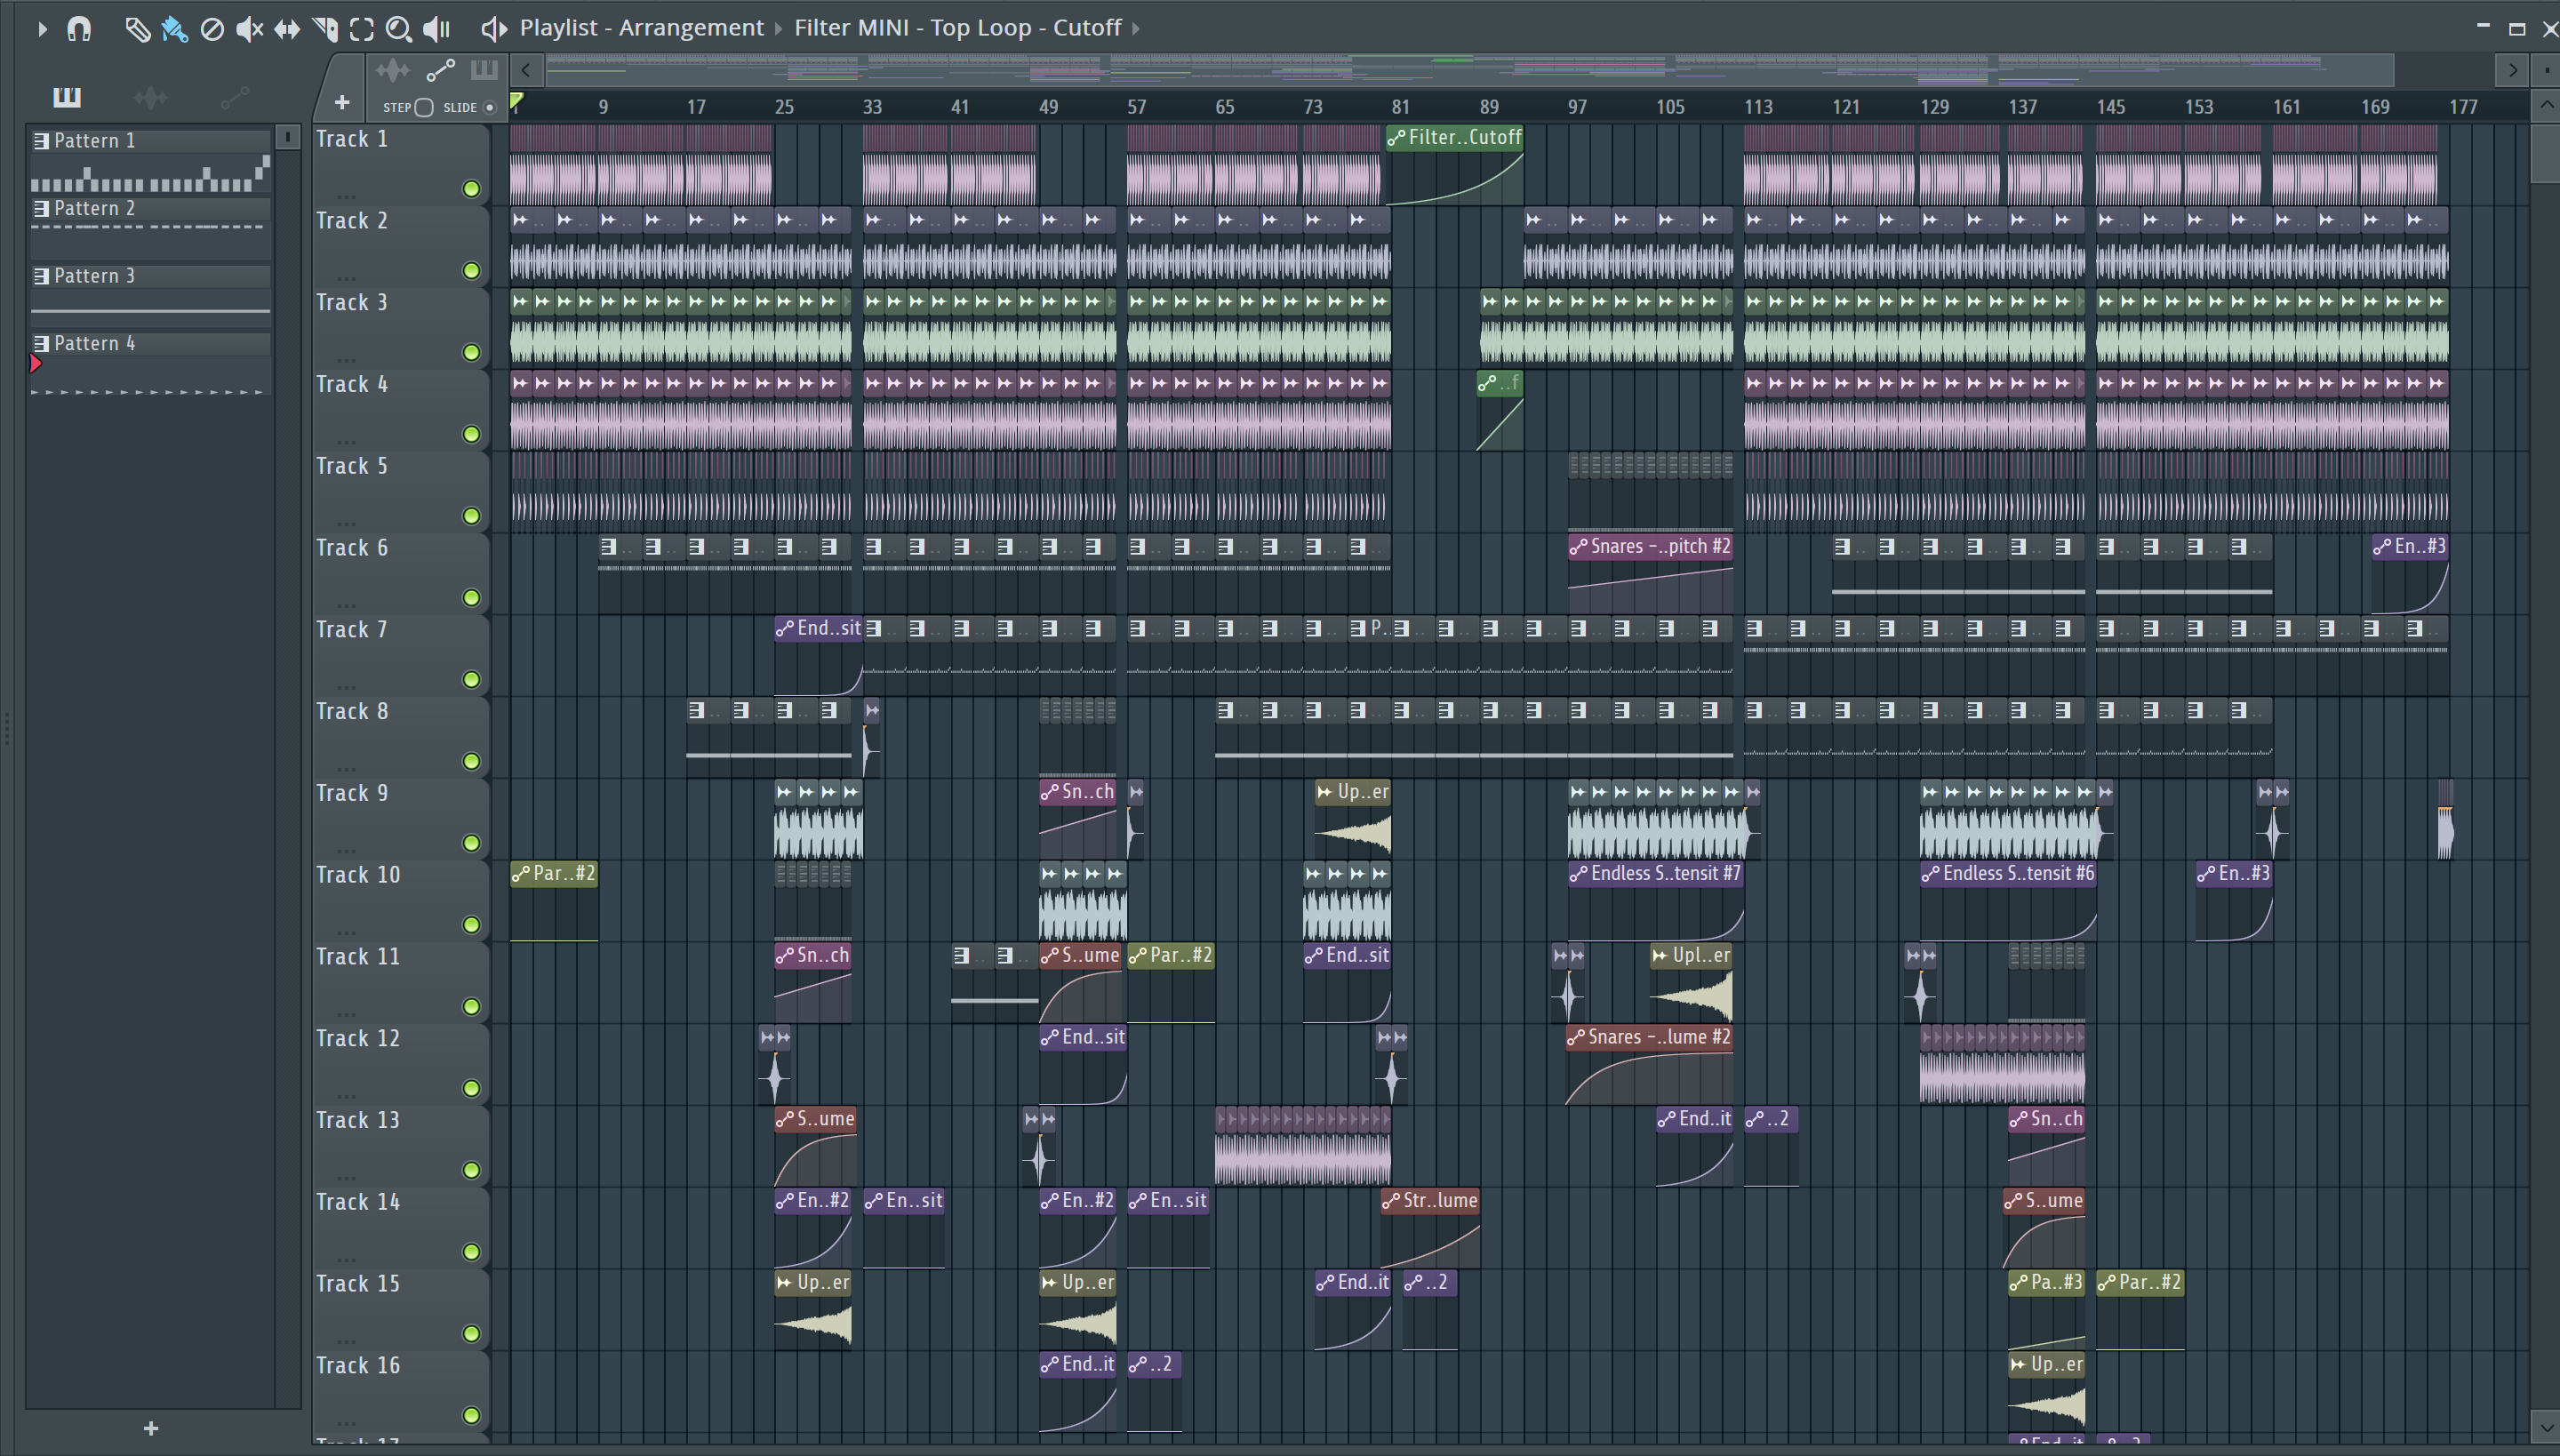Screen dimensions: 2560x1456
Task: Mute Track 1 with its green light
Action: (471, 189)
